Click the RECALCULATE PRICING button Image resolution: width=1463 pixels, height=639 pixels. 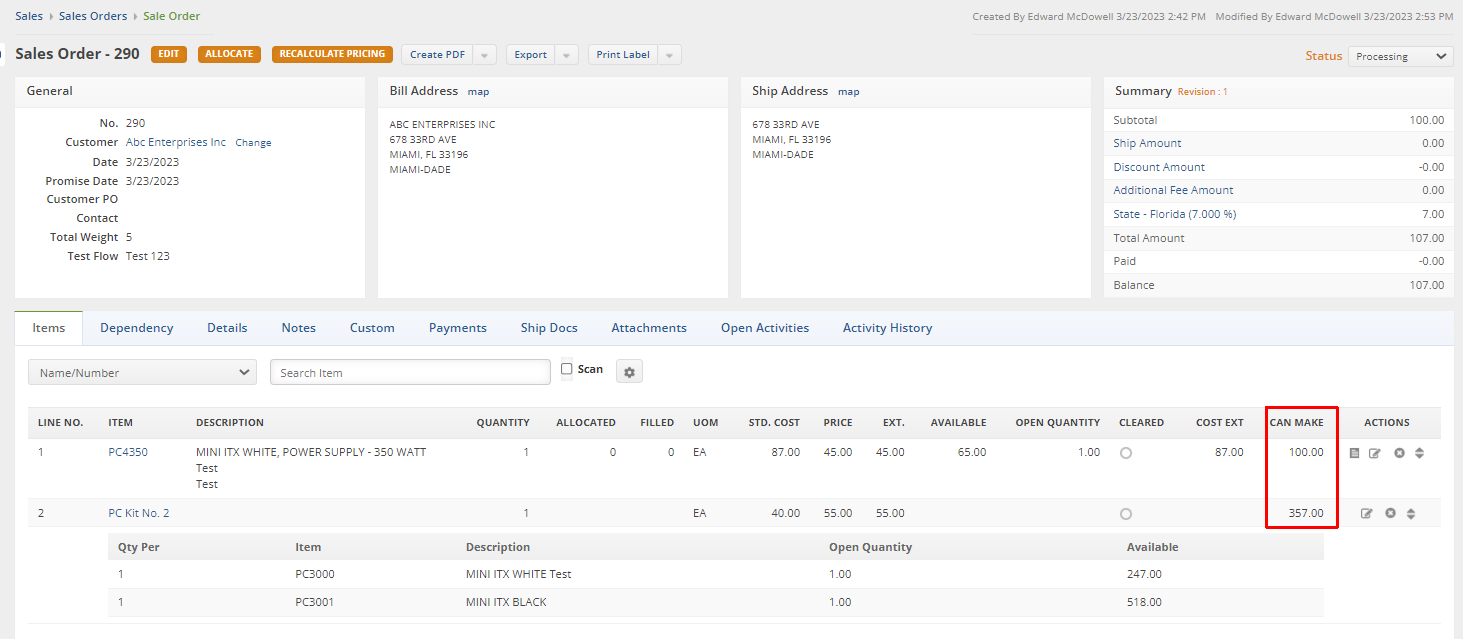click(332, 54)
